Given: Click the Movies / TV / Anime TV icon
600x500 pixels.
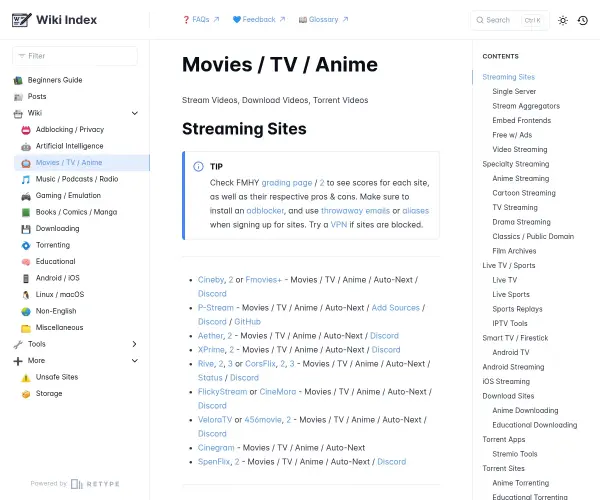Looking at the screenshot, I should (x=26, y=163).
